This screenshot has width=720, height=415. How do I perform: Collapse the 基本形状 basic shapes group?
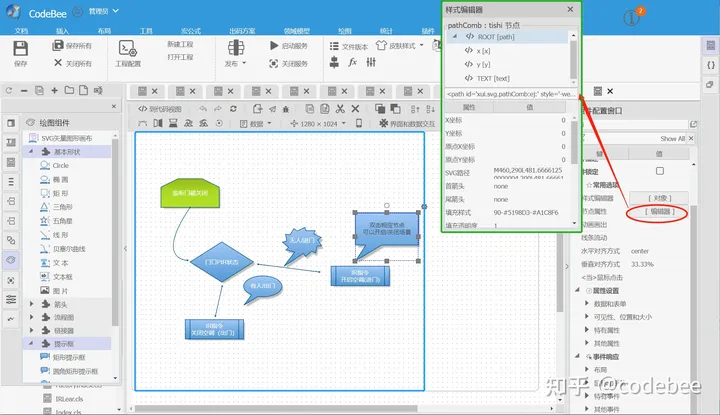click(x=31, y=151)
